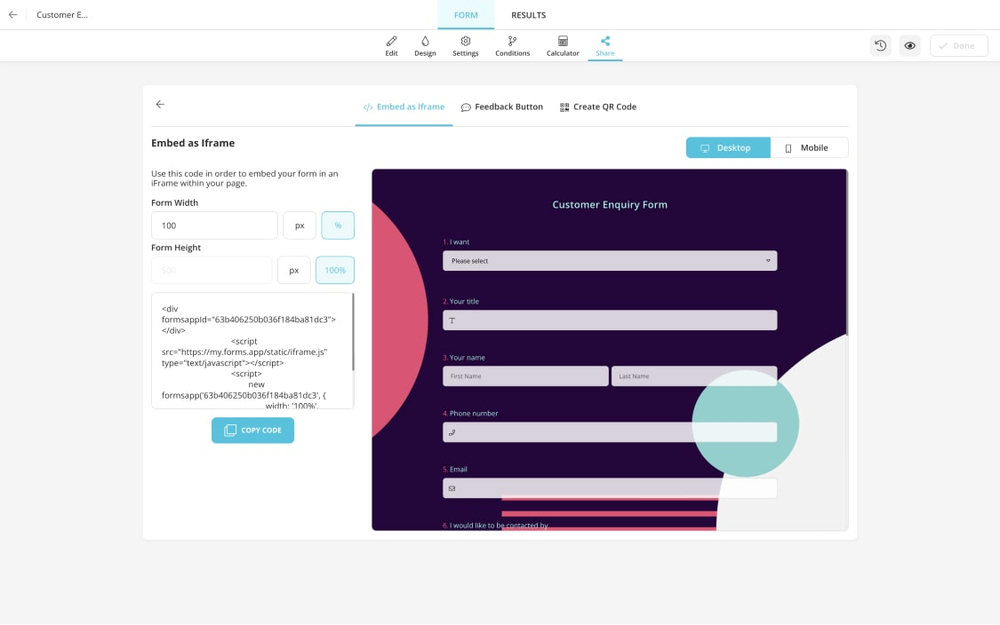Click the COPY CODE button
The image size is (1000, 625).
tap(253, 430)
